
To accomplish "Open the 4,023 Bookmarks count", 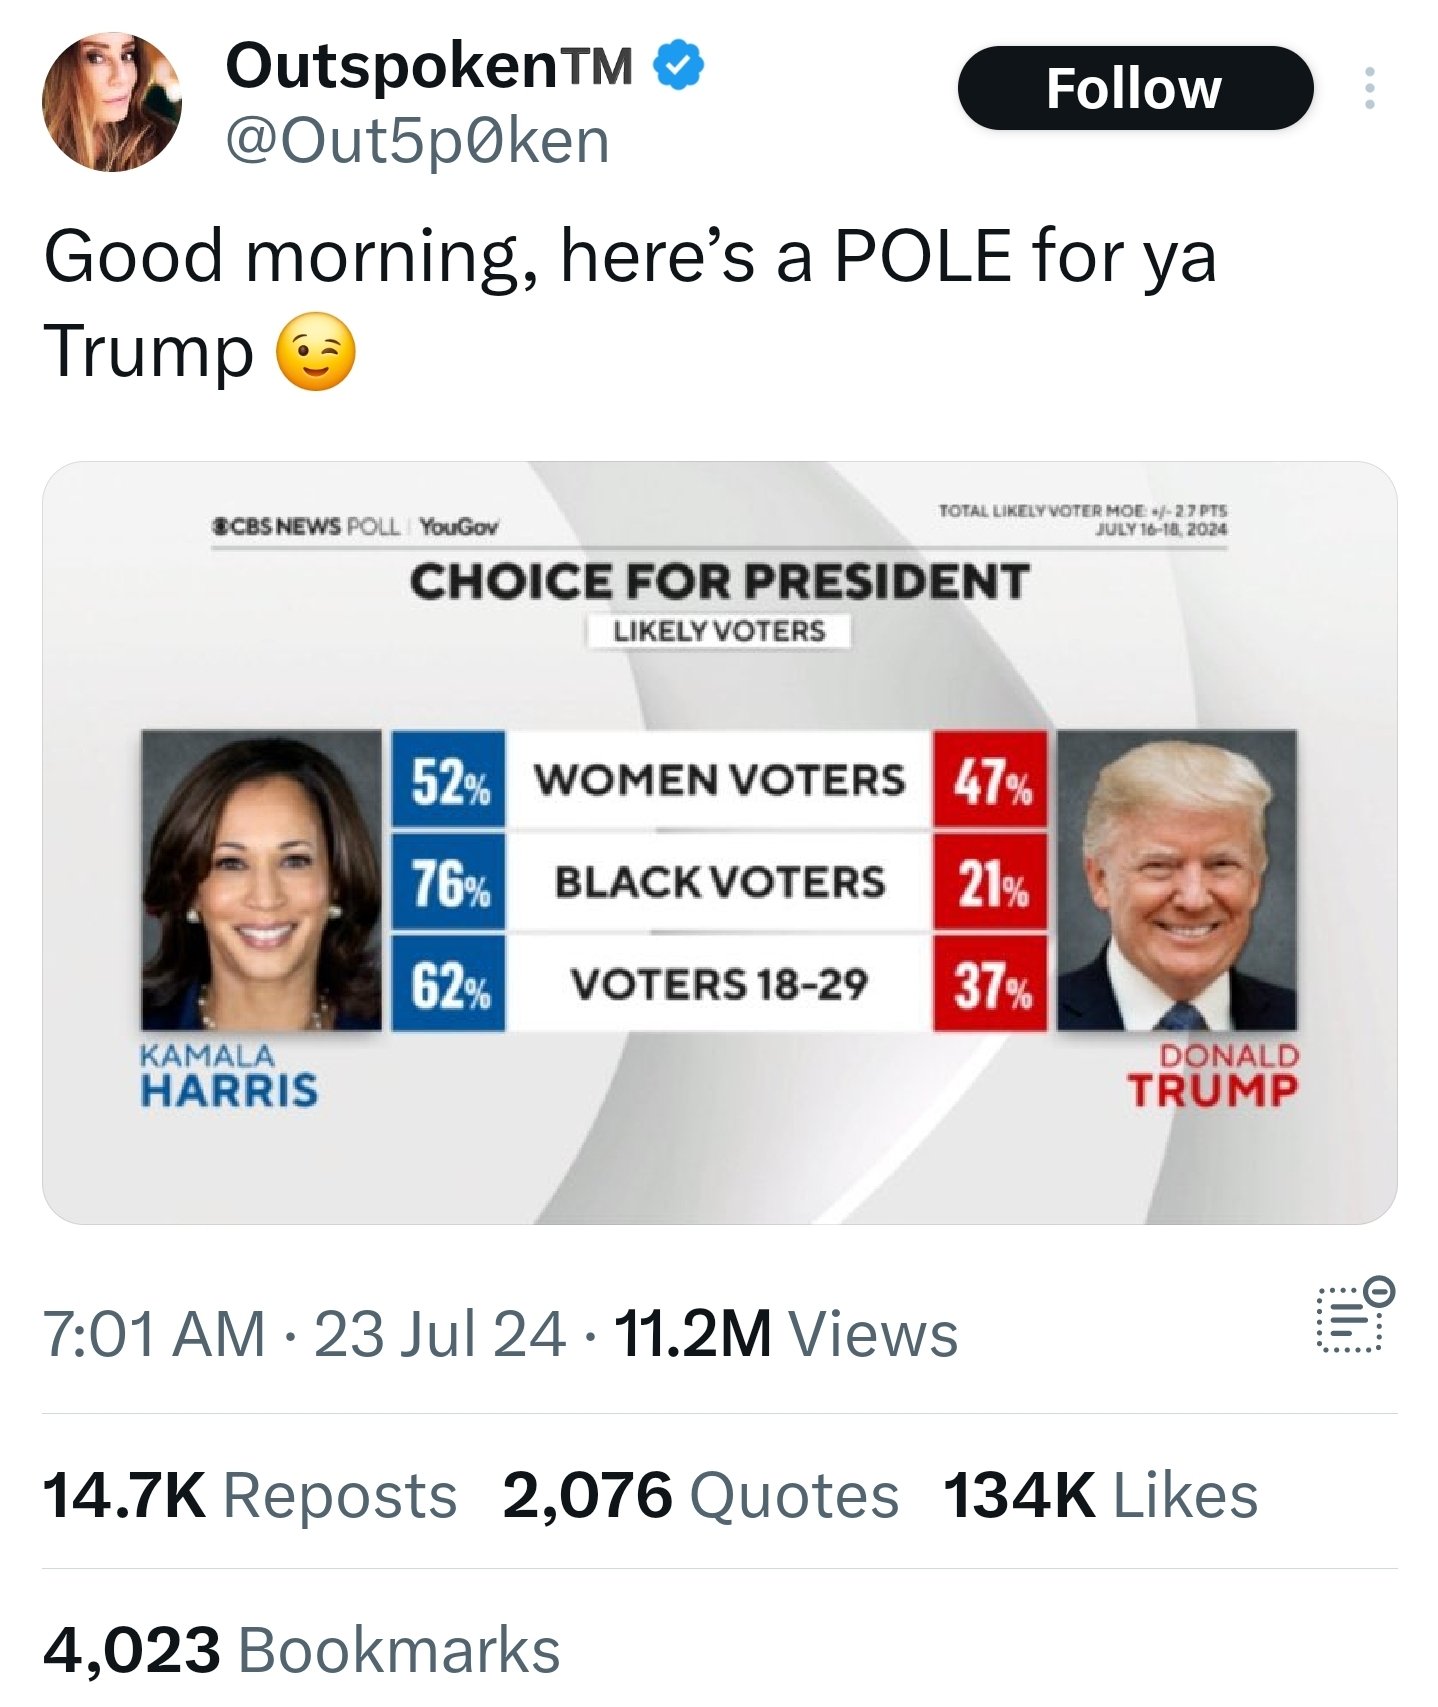I will [x=301, y=1650].
